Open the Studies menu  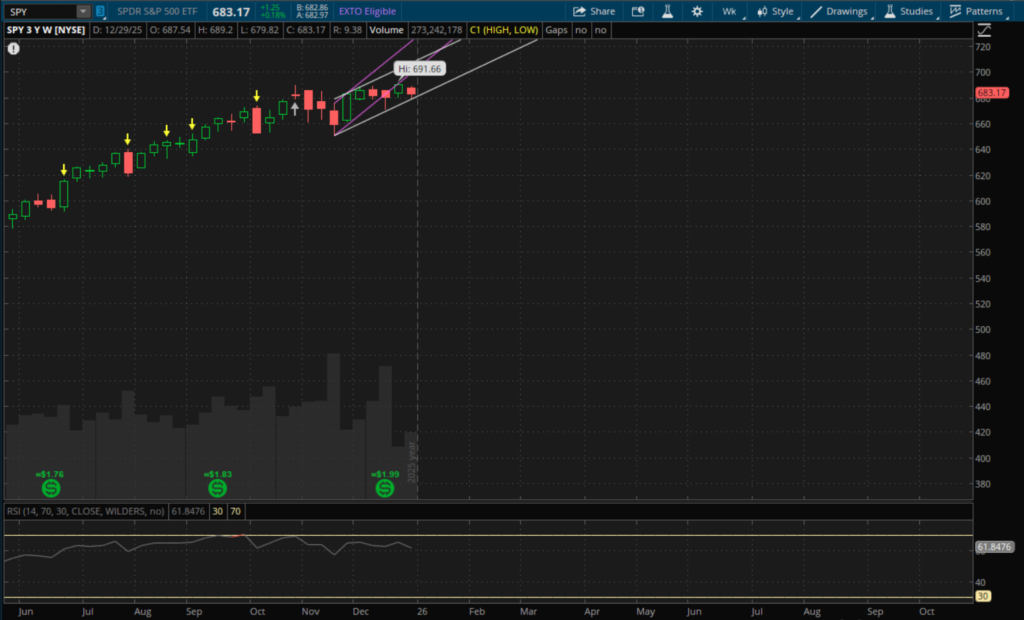point(908,11)
